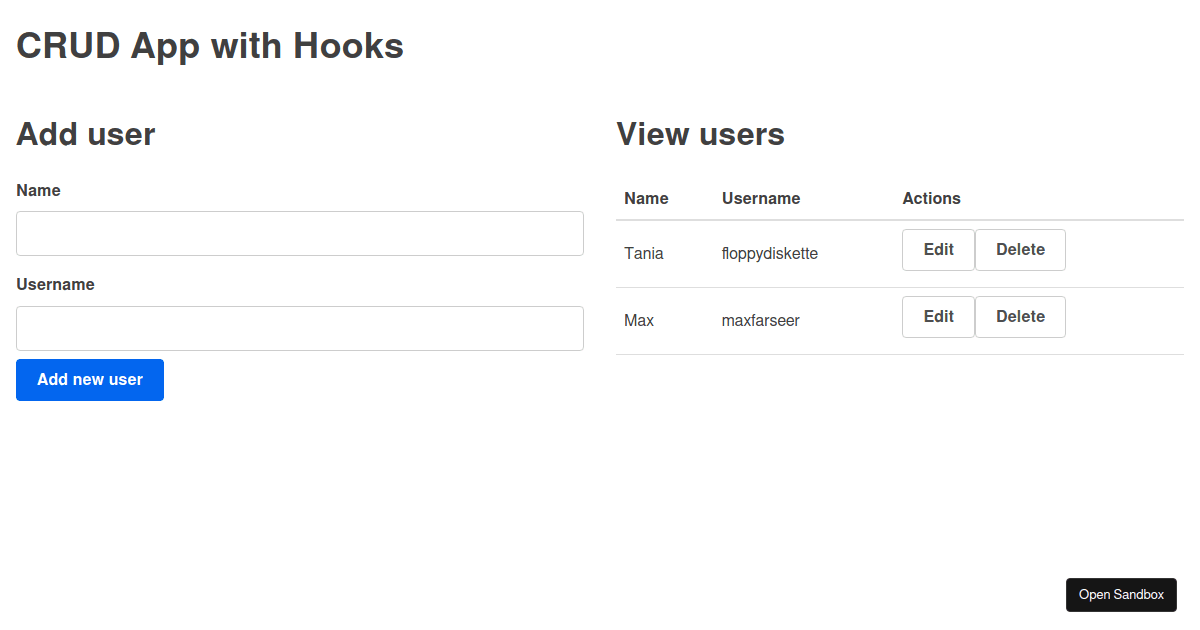The height and width of the screenshot is (630, 1200).
Task: Click the CRUD App with Hooks title
Action: click(x=209, y=45)
